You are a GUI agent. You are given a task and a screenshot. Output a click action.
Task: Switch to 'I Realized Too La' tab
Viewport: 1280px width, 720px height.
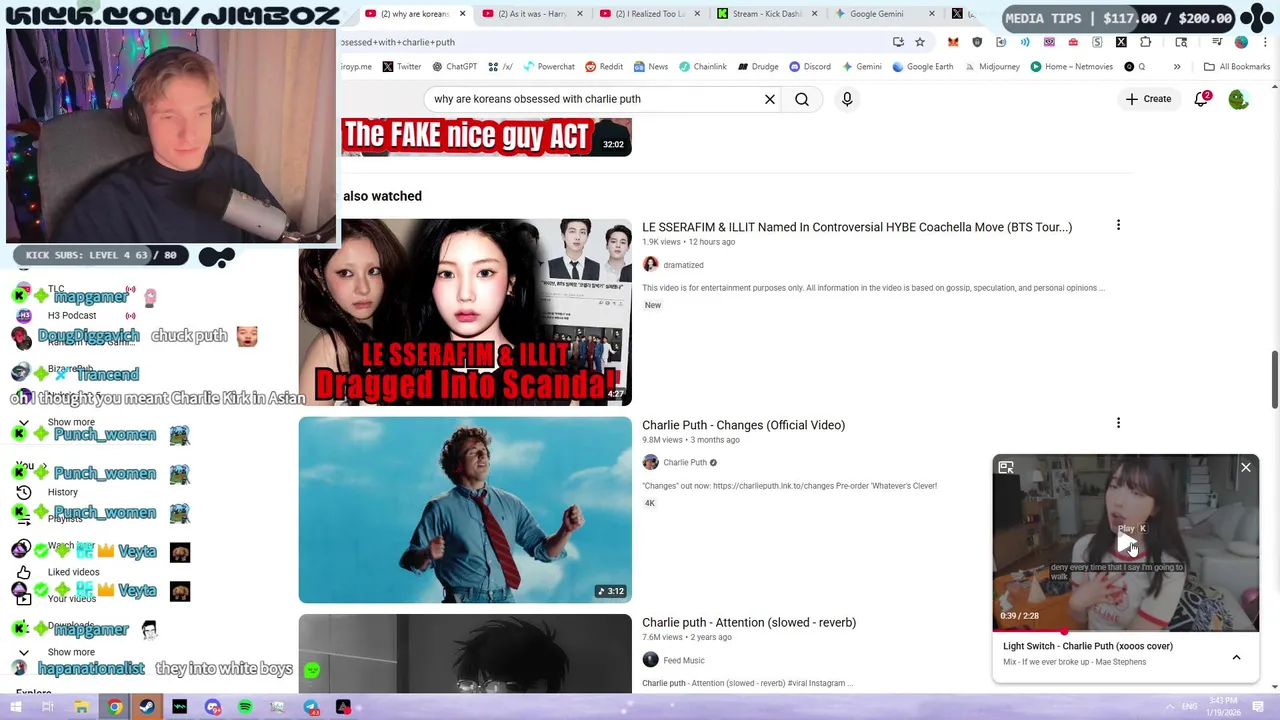coord(648,14)
